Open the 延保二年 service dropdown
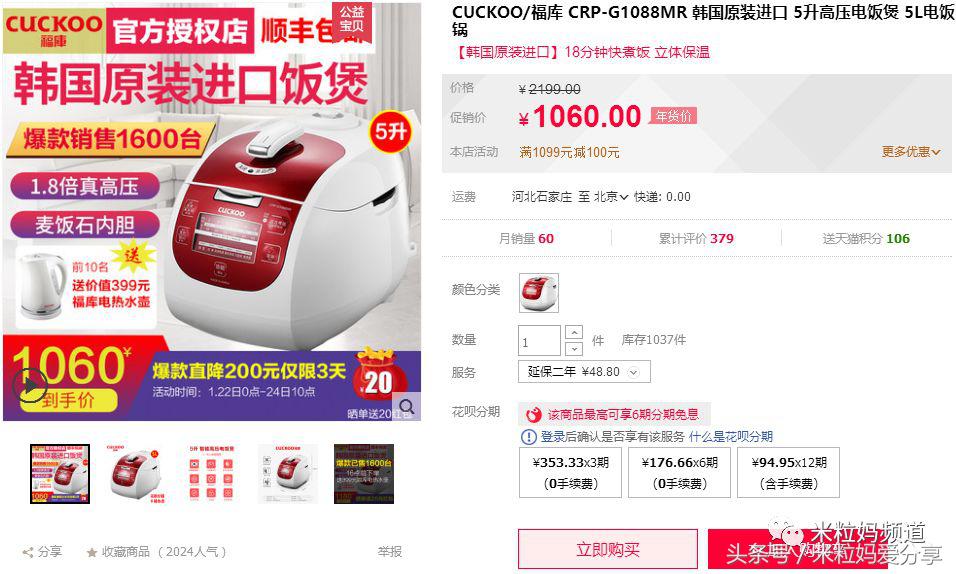 (x=584, y=371)
